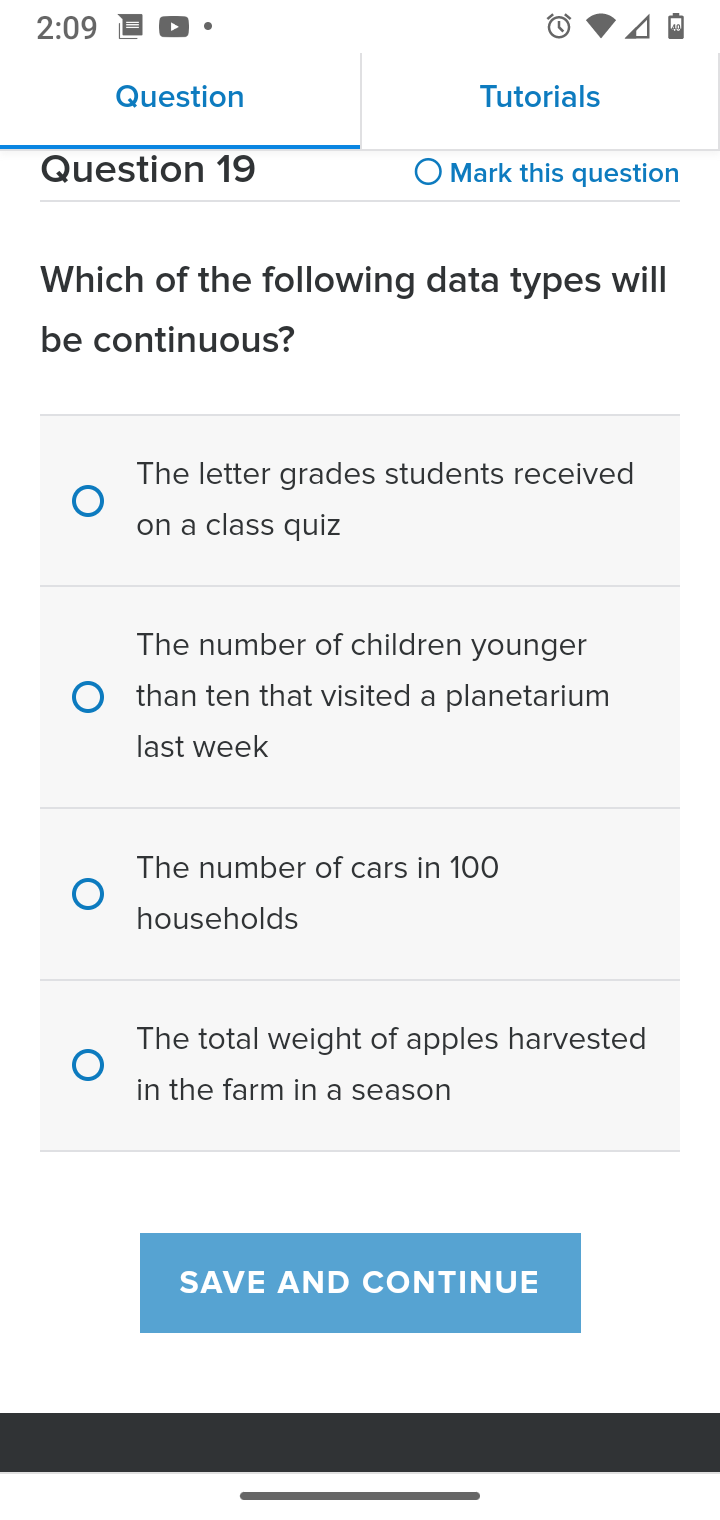Choose the total weight of apples option text
This screenshot has width=720, height=1520.
pyautogui.click(x=391, y=1064)
